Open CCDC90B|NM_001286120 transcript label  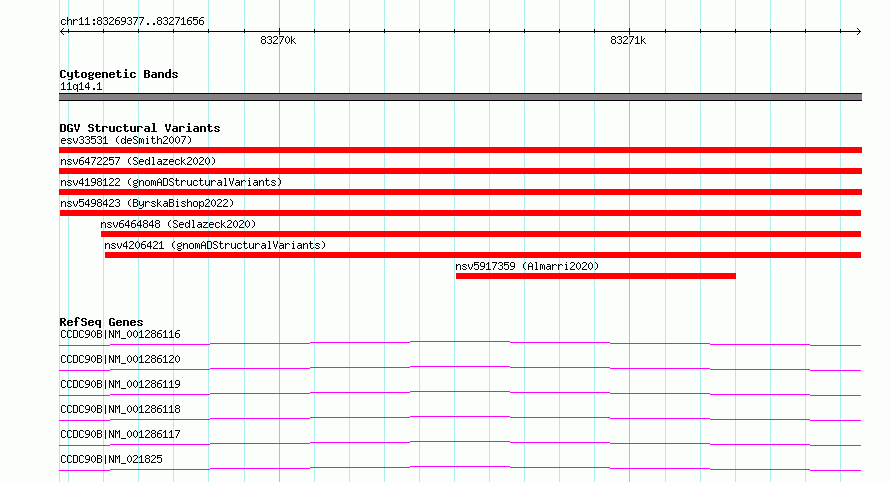(x=120, y=359)
